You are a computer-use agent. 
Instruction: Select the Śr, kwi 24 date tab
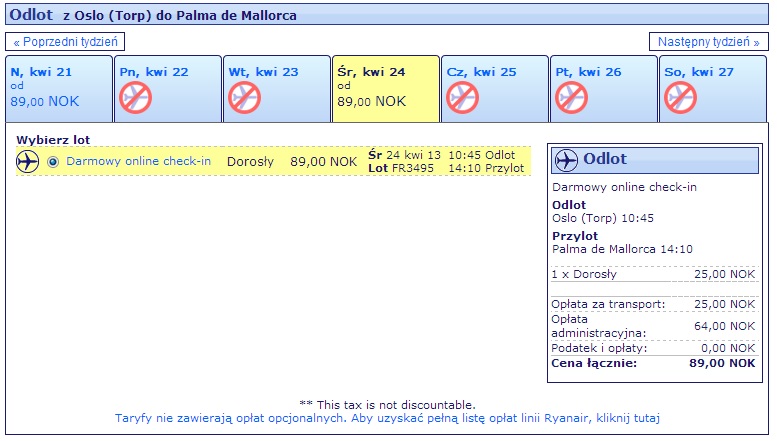386,89
